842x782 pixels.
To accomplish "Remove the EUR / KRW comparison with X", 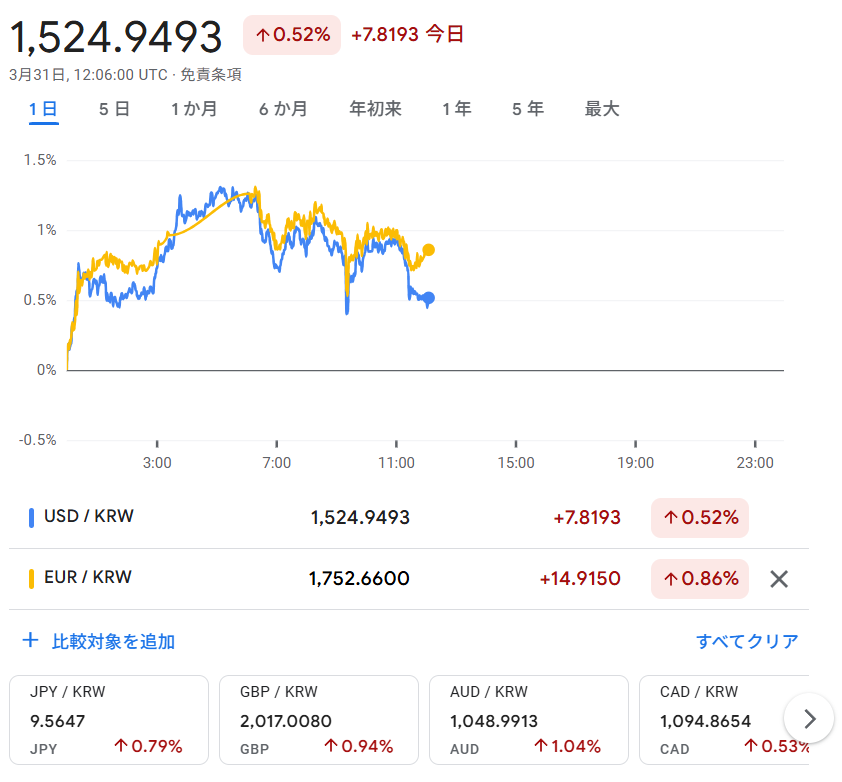I will 779,579.
